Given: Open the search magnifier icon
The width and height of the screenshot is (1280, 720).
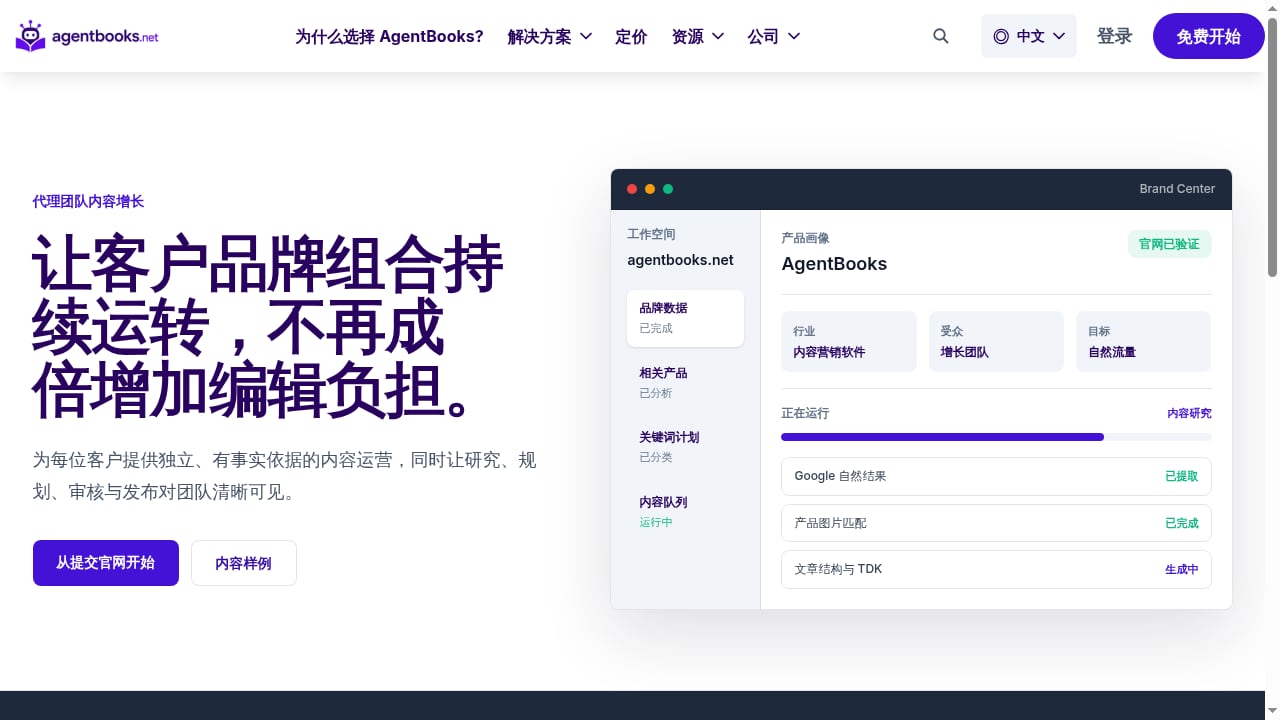Looking at the screenshot, I should pyautogui.click(x=941, y=36).
